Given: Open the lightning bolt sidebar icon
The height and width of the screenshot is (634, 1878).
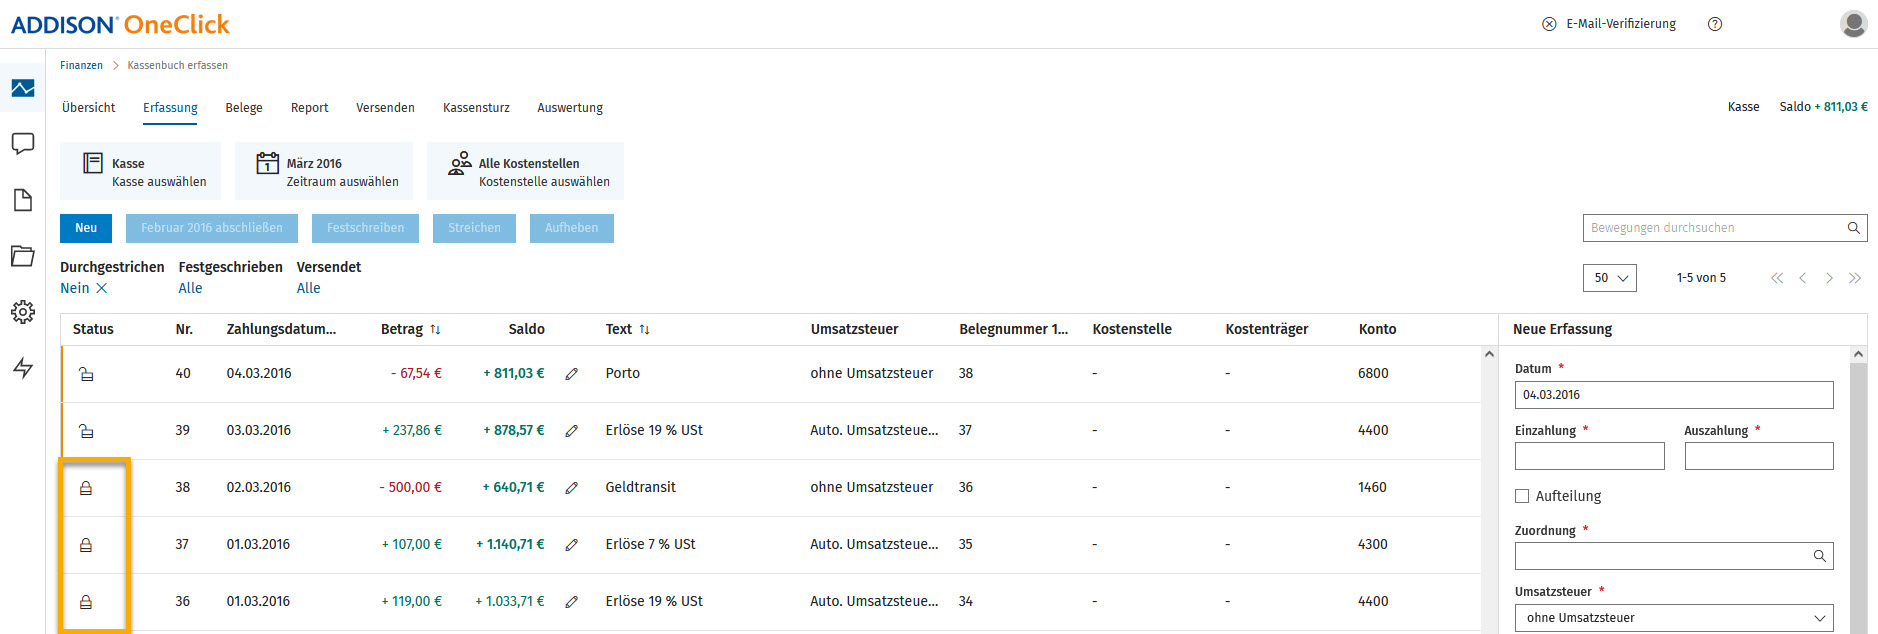Looking at the screenshot, I should click(23, 368).
